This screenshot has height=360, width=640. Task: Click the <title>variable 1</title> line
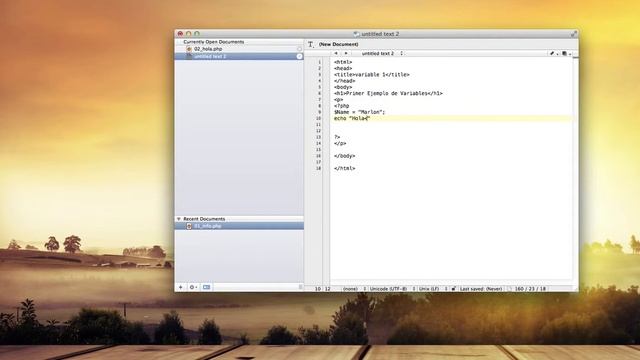[371, 75]
